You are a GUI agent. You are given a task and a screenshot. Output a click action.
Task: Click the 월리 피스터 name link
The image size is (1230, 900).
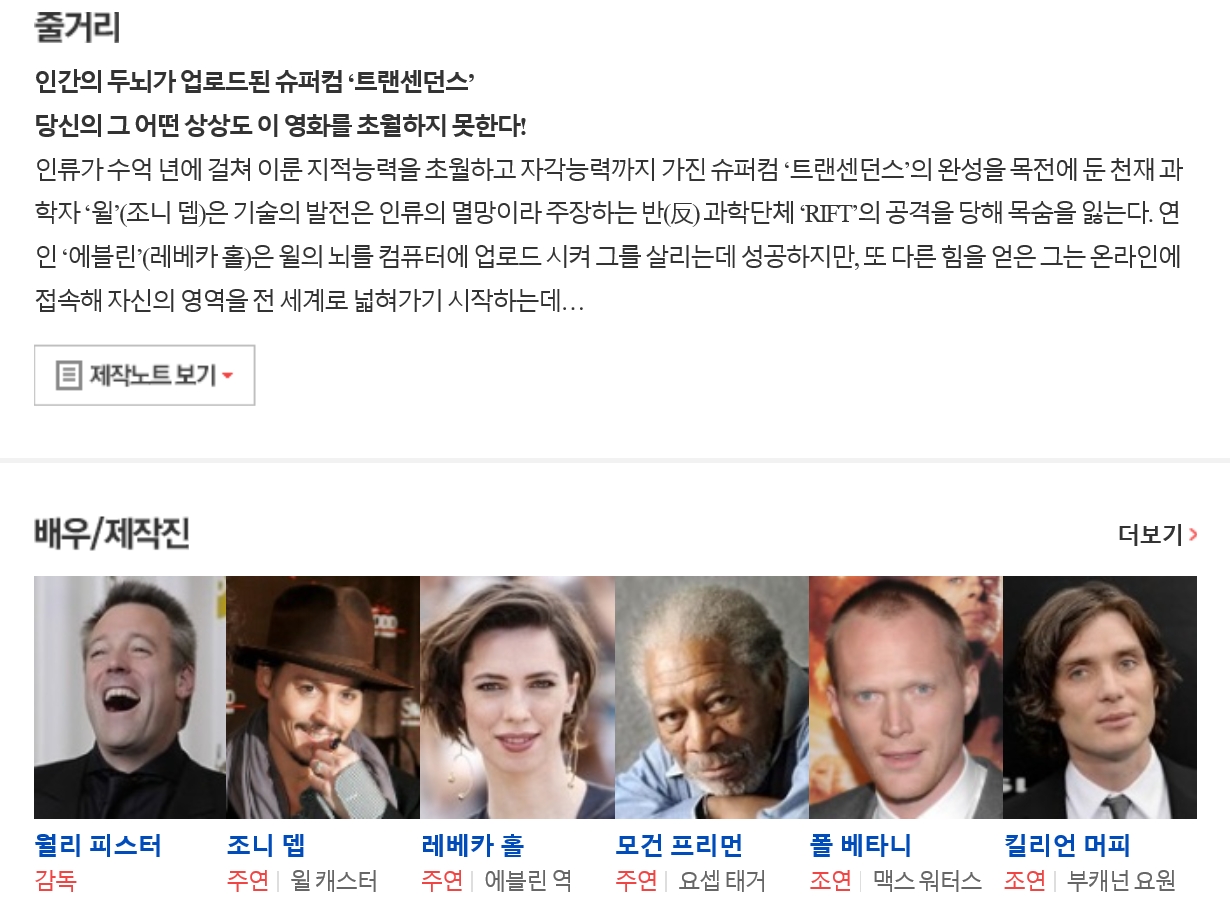98,845
